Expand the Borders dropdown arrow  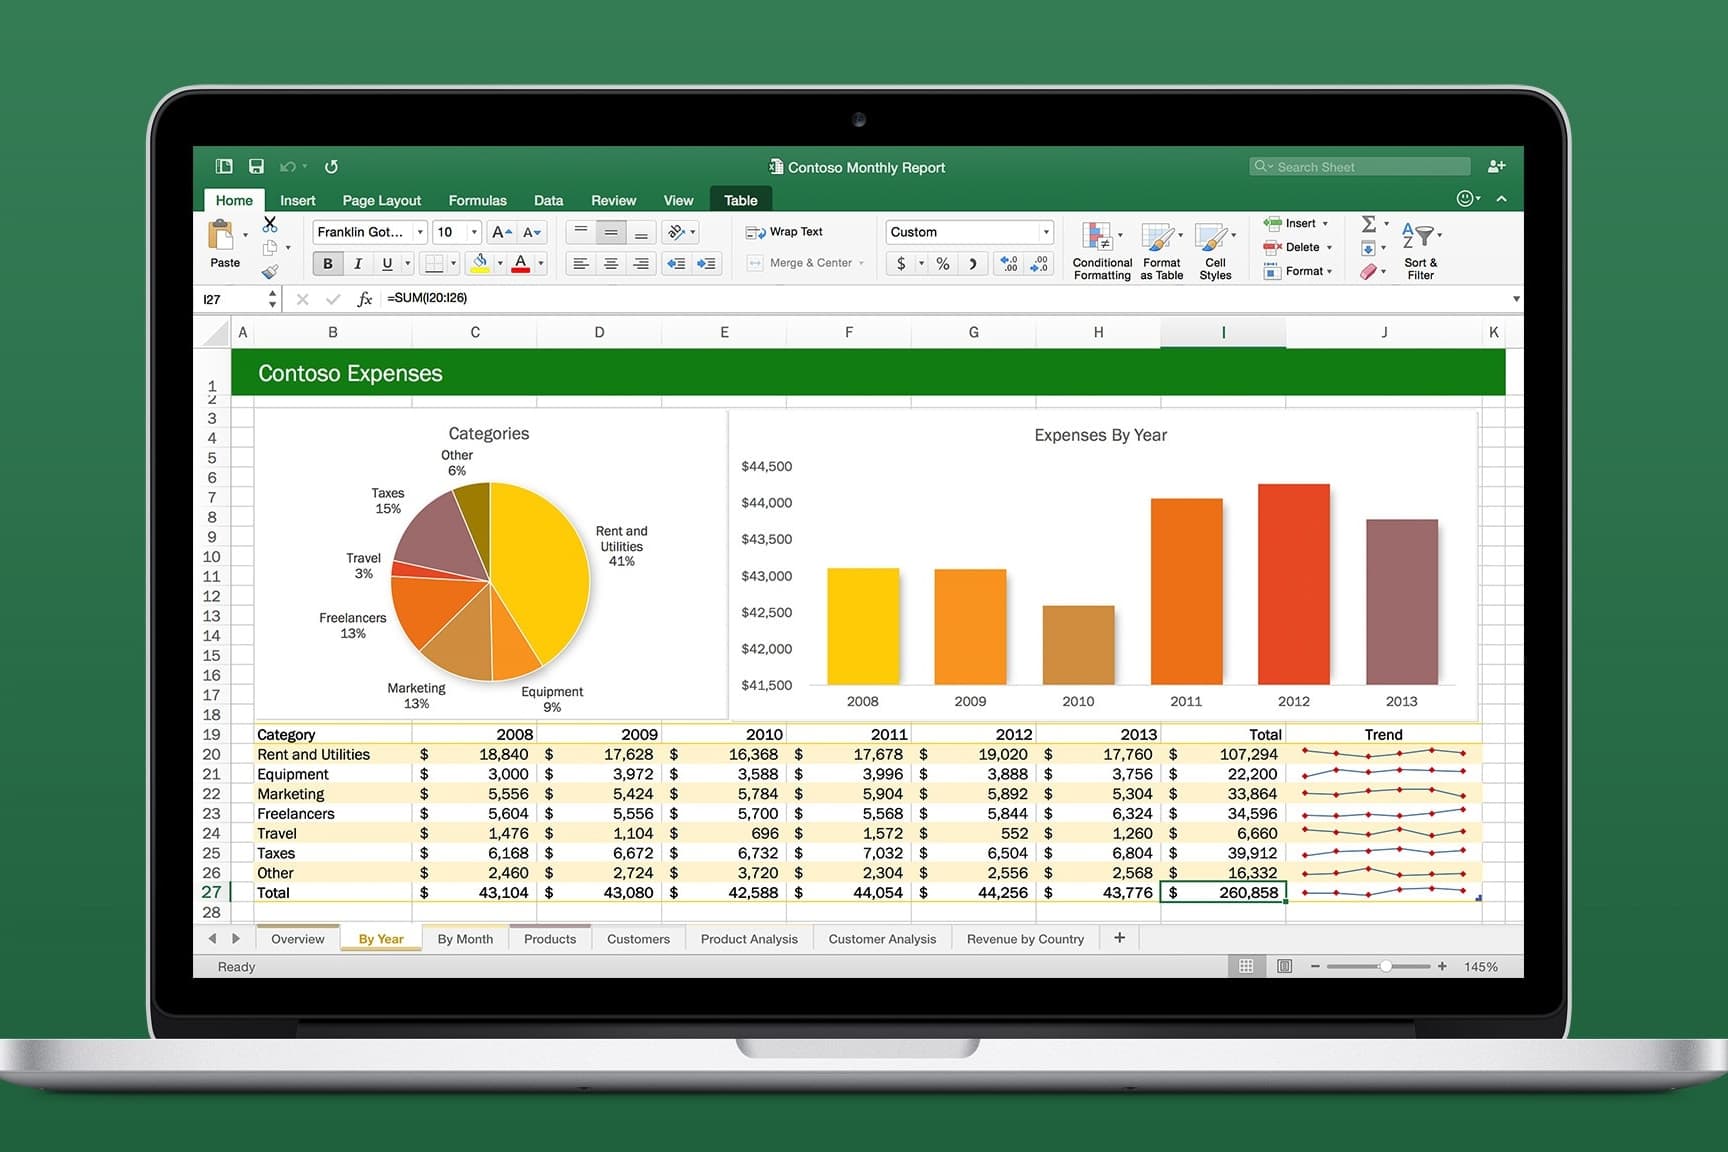[x=453, y=264]
